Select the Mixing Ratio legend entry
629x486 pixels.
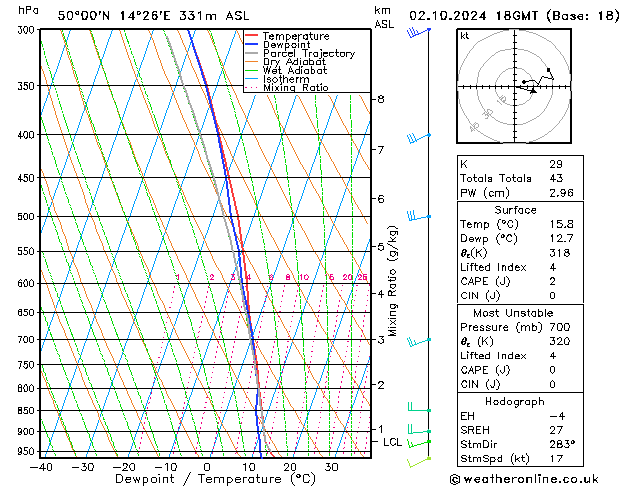tap(296, 88)
